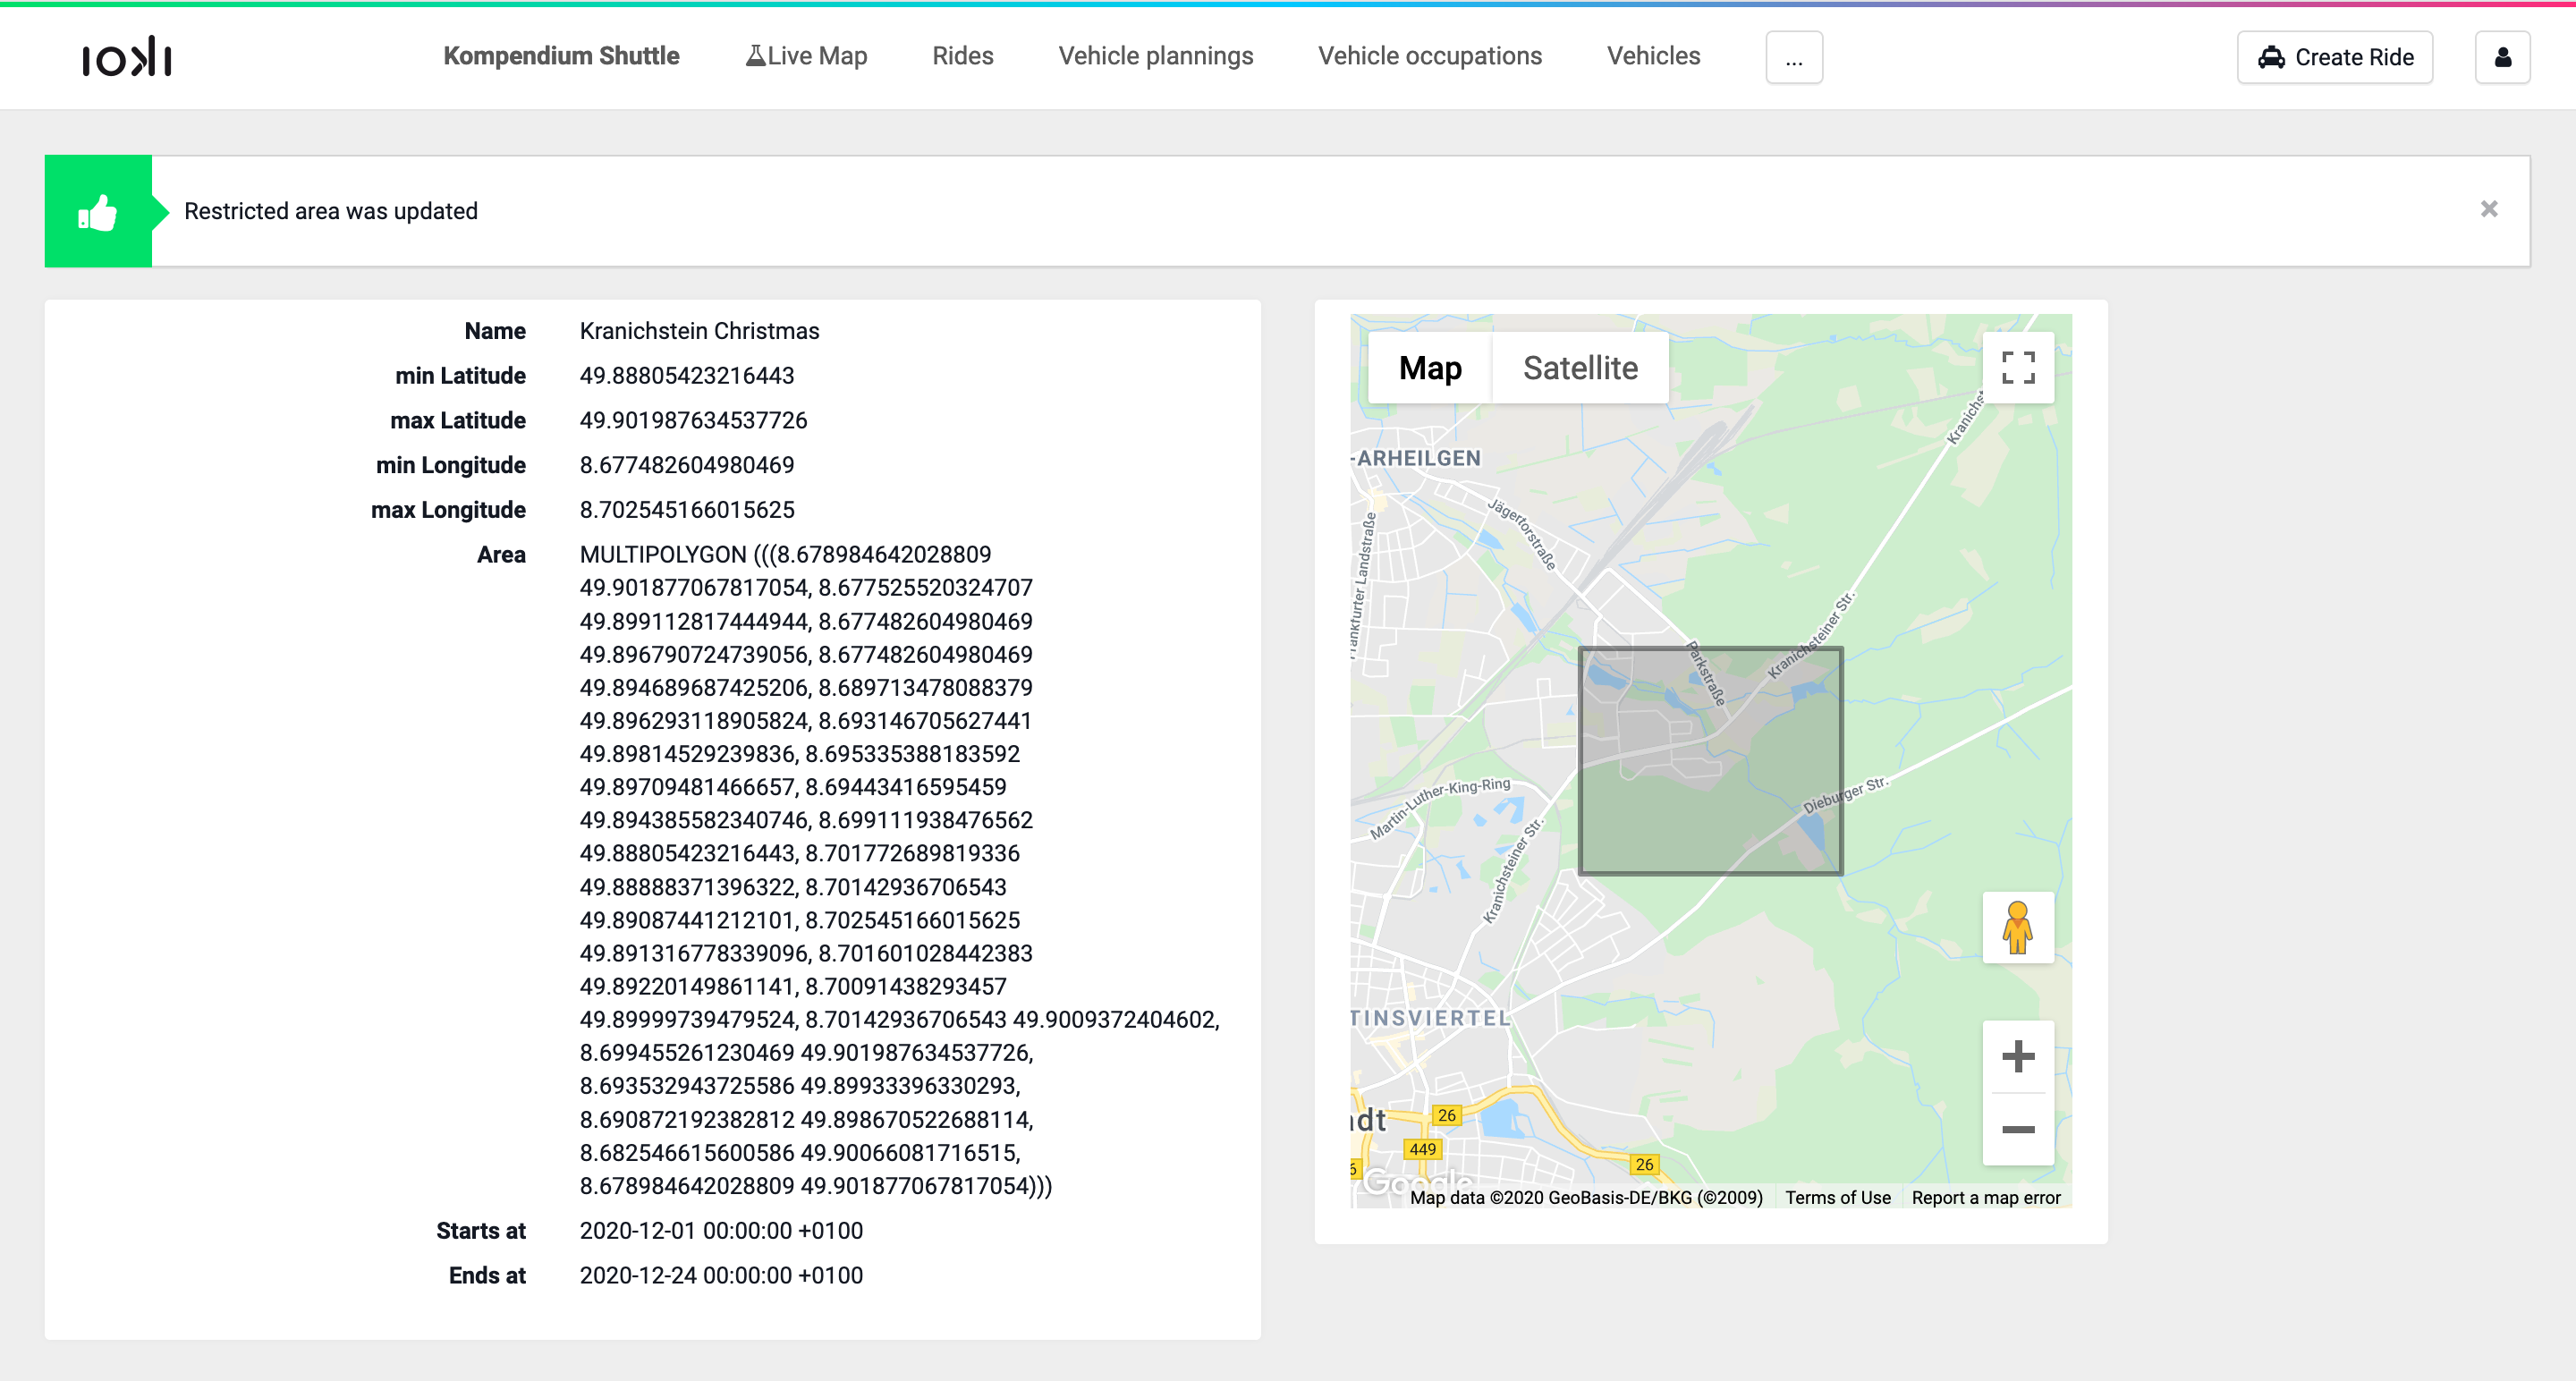Click the thumbs-up success icon
Image resolution: width=2576 pixels, height=1381 pixels.
pos(98,211)
